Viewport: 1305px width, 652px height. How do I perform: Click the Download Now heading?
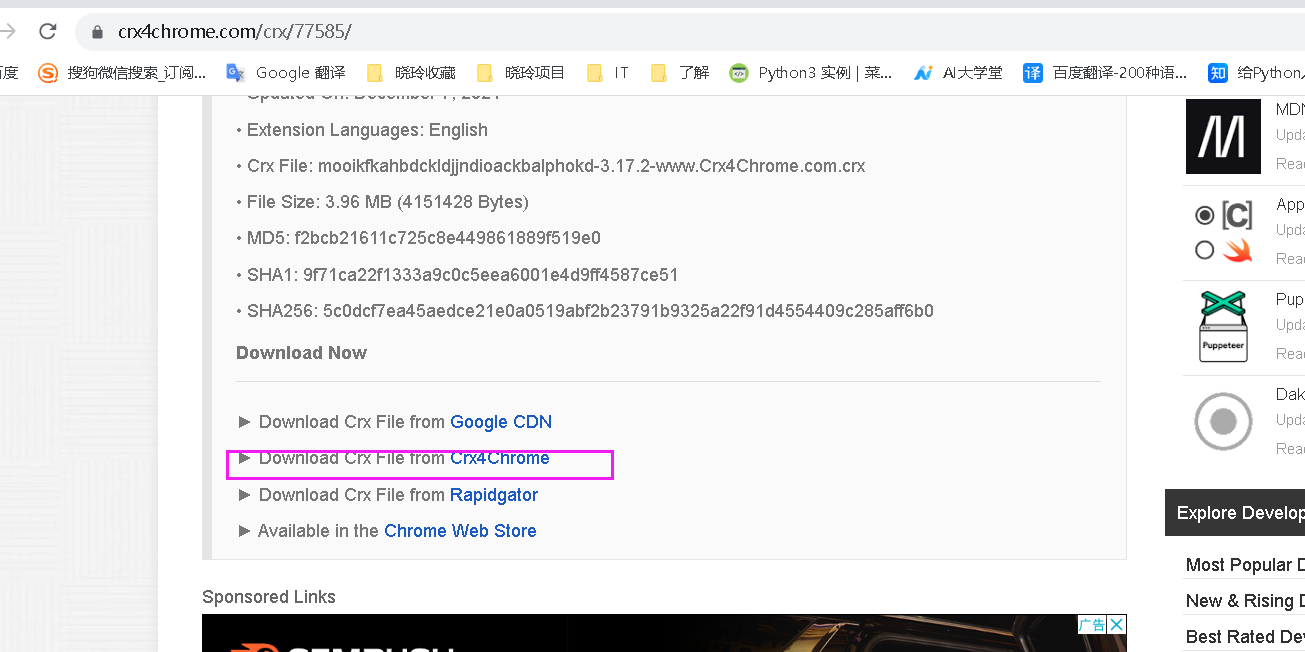click(x=301, y=353)
